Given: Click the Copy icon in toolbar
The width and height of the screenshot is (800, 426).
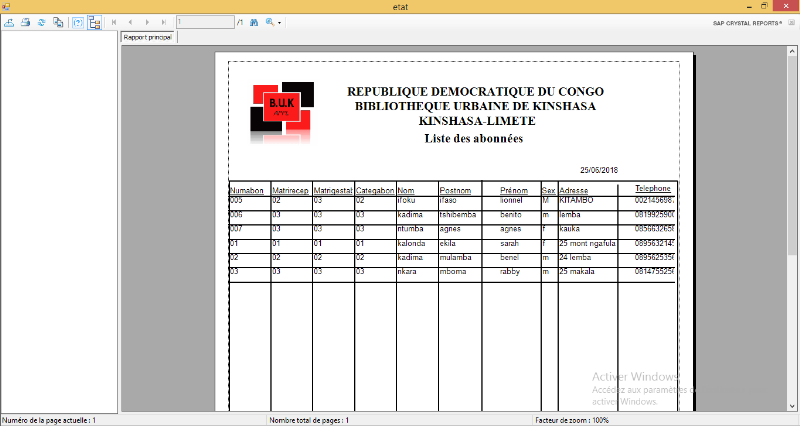Looking at the screenshot, I should (58, 22).
